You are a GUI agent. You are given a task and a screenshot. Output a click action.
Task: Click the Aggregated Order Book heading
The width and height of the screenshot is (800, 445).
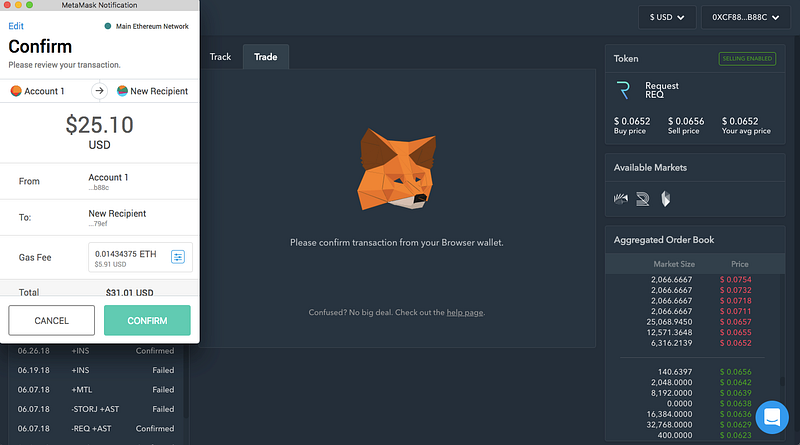[664, 240]
